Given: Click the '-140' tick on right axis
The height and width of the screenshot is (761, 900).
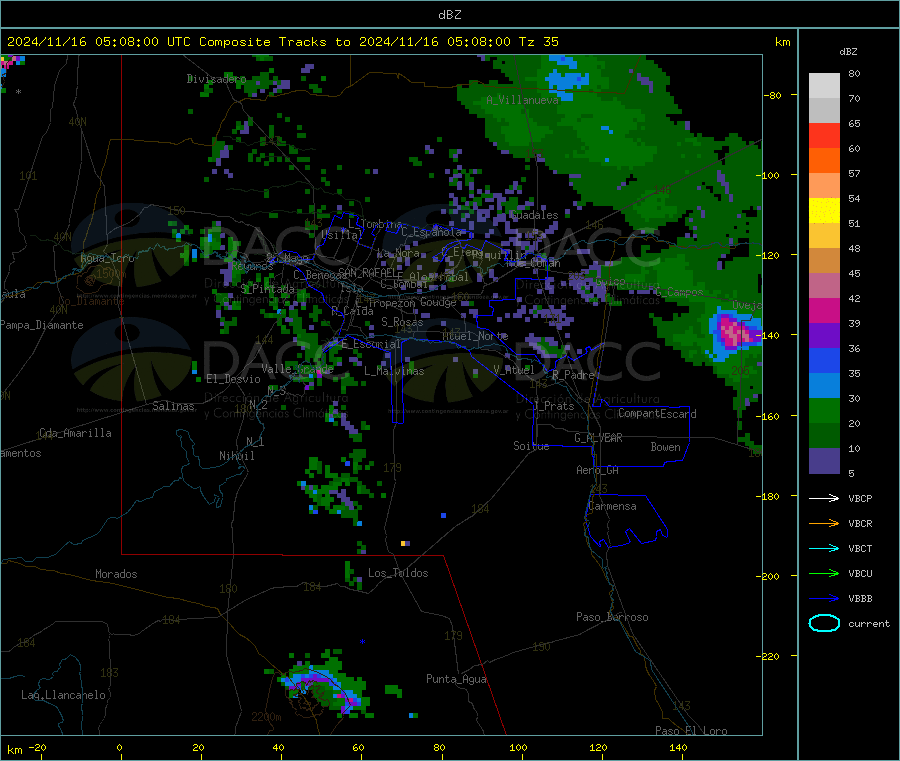Looking at the screenshot, I should [x=770, y=335].
